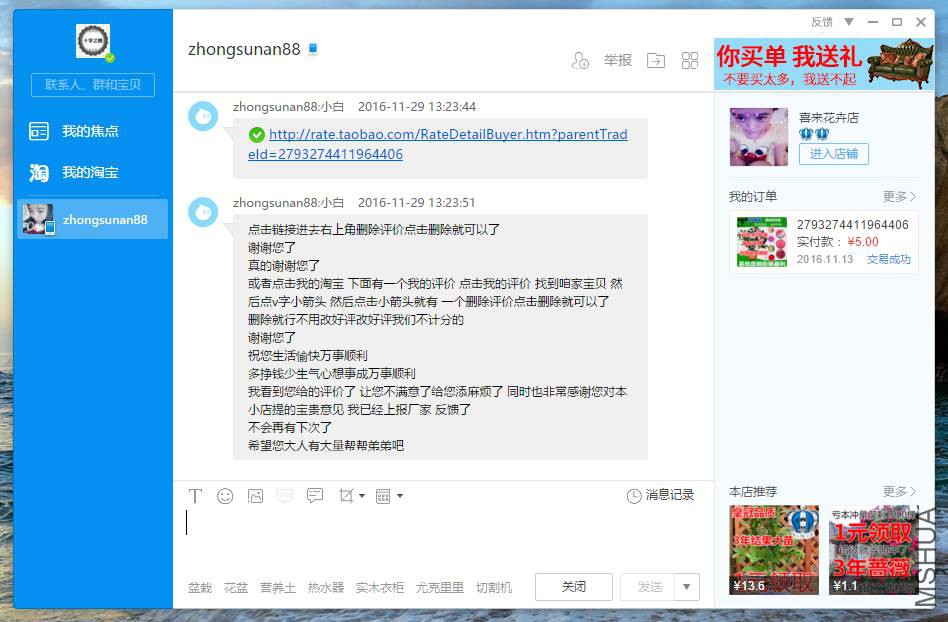Open the font settings T icon

click(196, 496)
